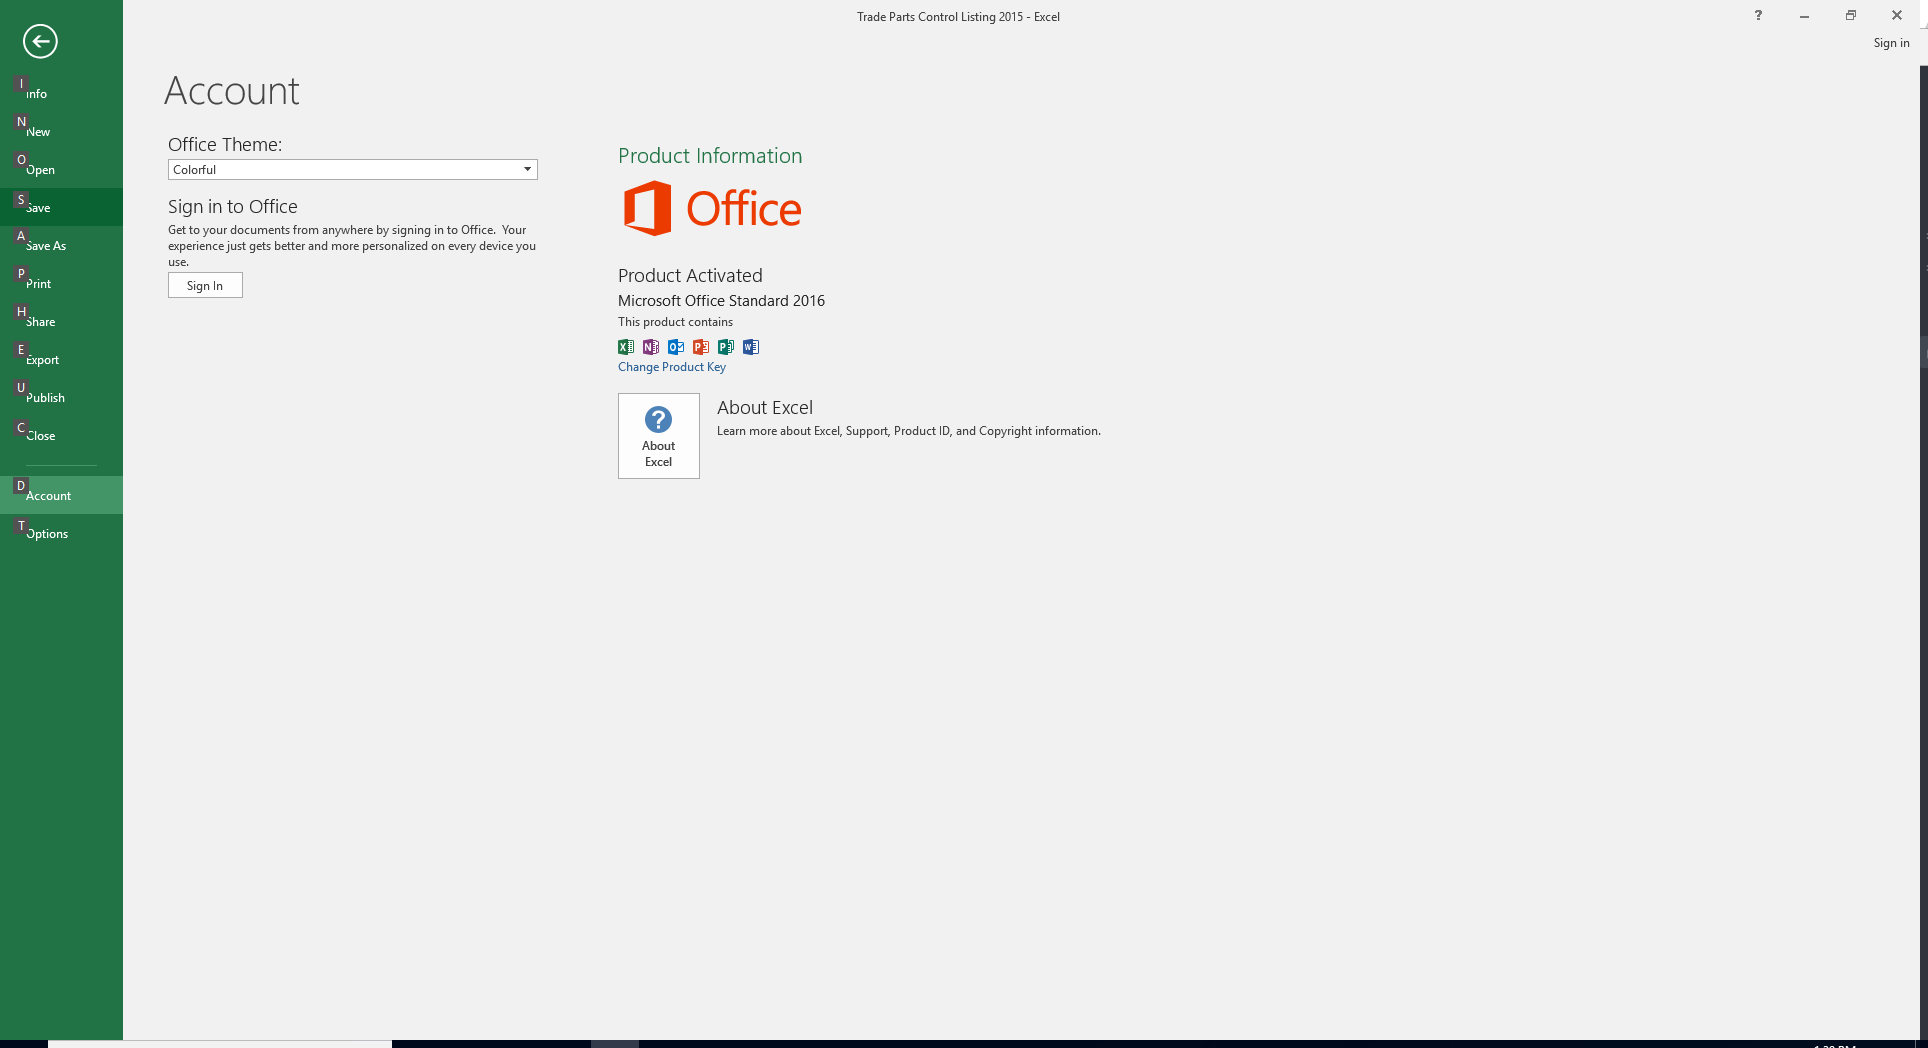Open the Publish page
This screenshot has width=1928, height=1048.
pos(61,397)
